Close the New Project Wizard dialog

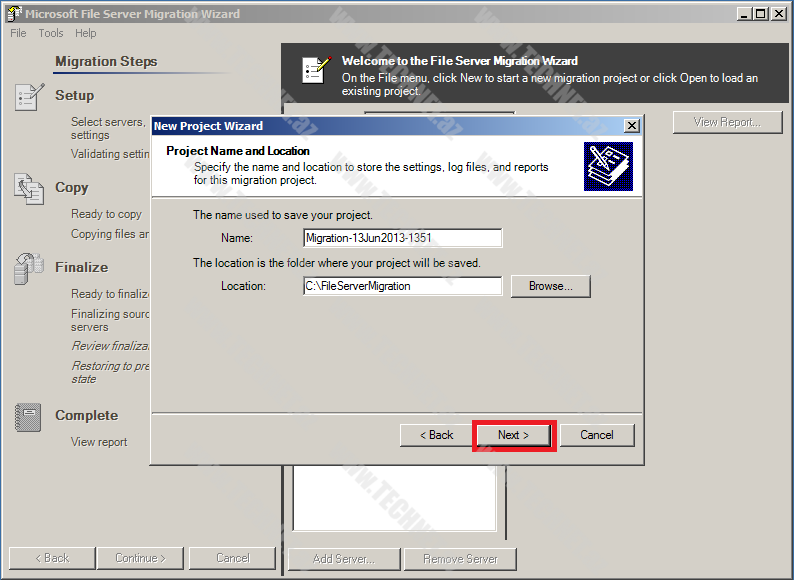(x=631, y=126)
